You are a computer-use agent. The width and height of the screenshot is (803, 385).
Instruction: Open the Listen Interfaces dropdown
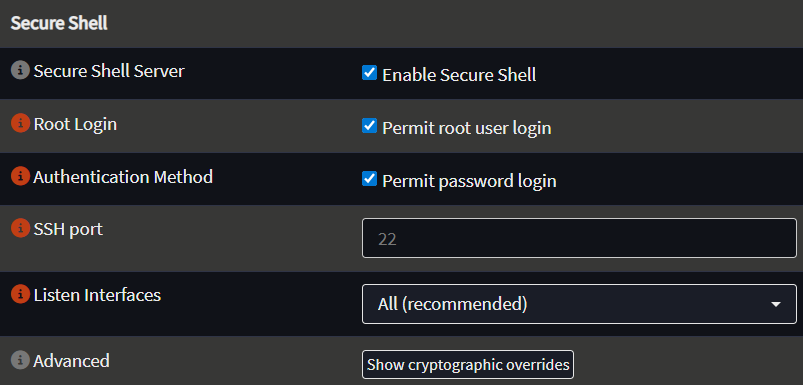click(579, 304)
